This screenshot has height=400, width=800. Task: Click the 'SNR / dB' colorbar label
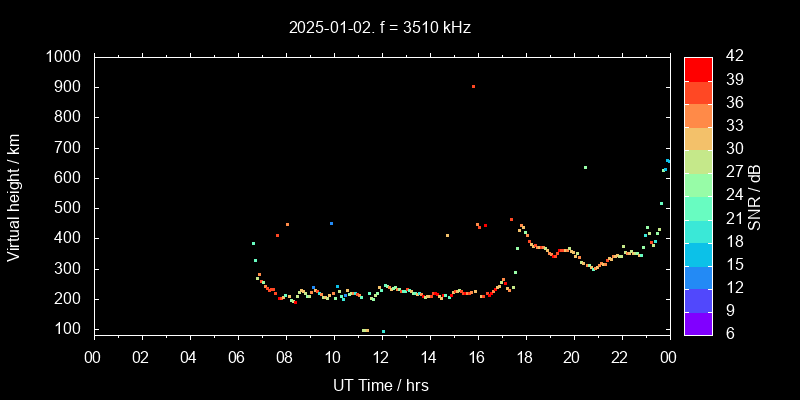[754, 195]
